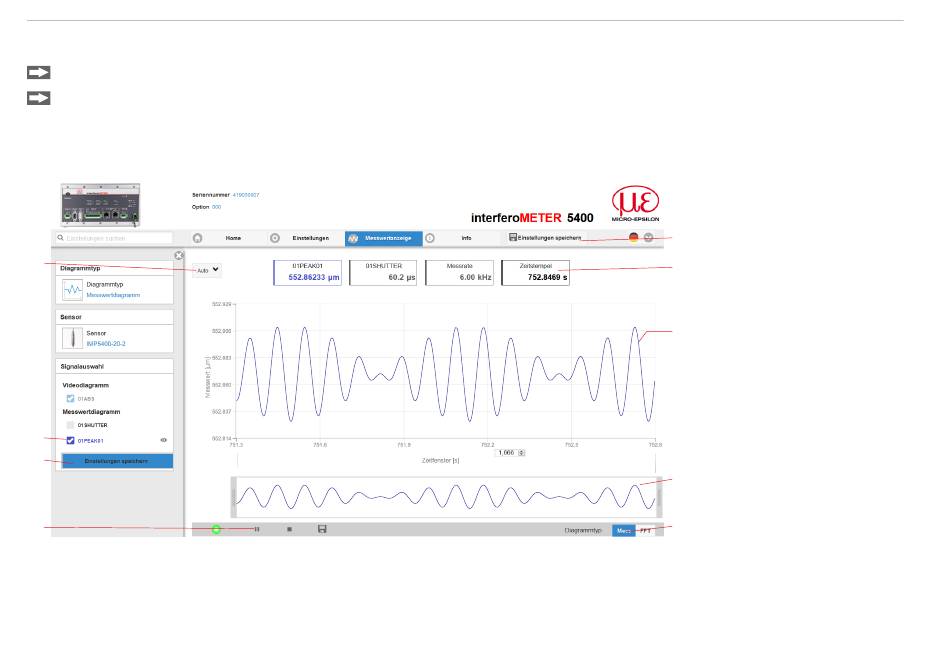
Task: Click the 01SHUTTER signal label in the sidebar
Action: (92, 425)
